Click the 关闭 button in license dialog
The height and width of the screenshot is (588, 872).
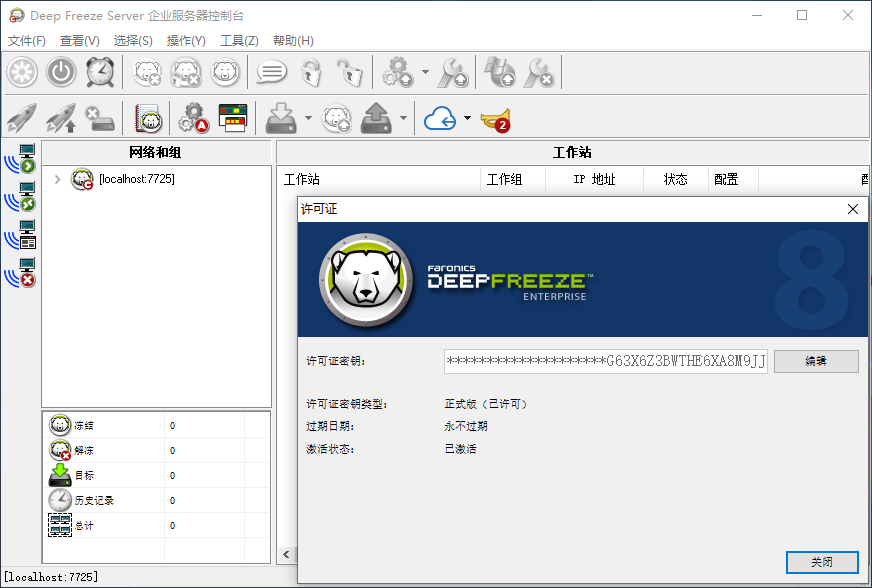click(822, 562)
